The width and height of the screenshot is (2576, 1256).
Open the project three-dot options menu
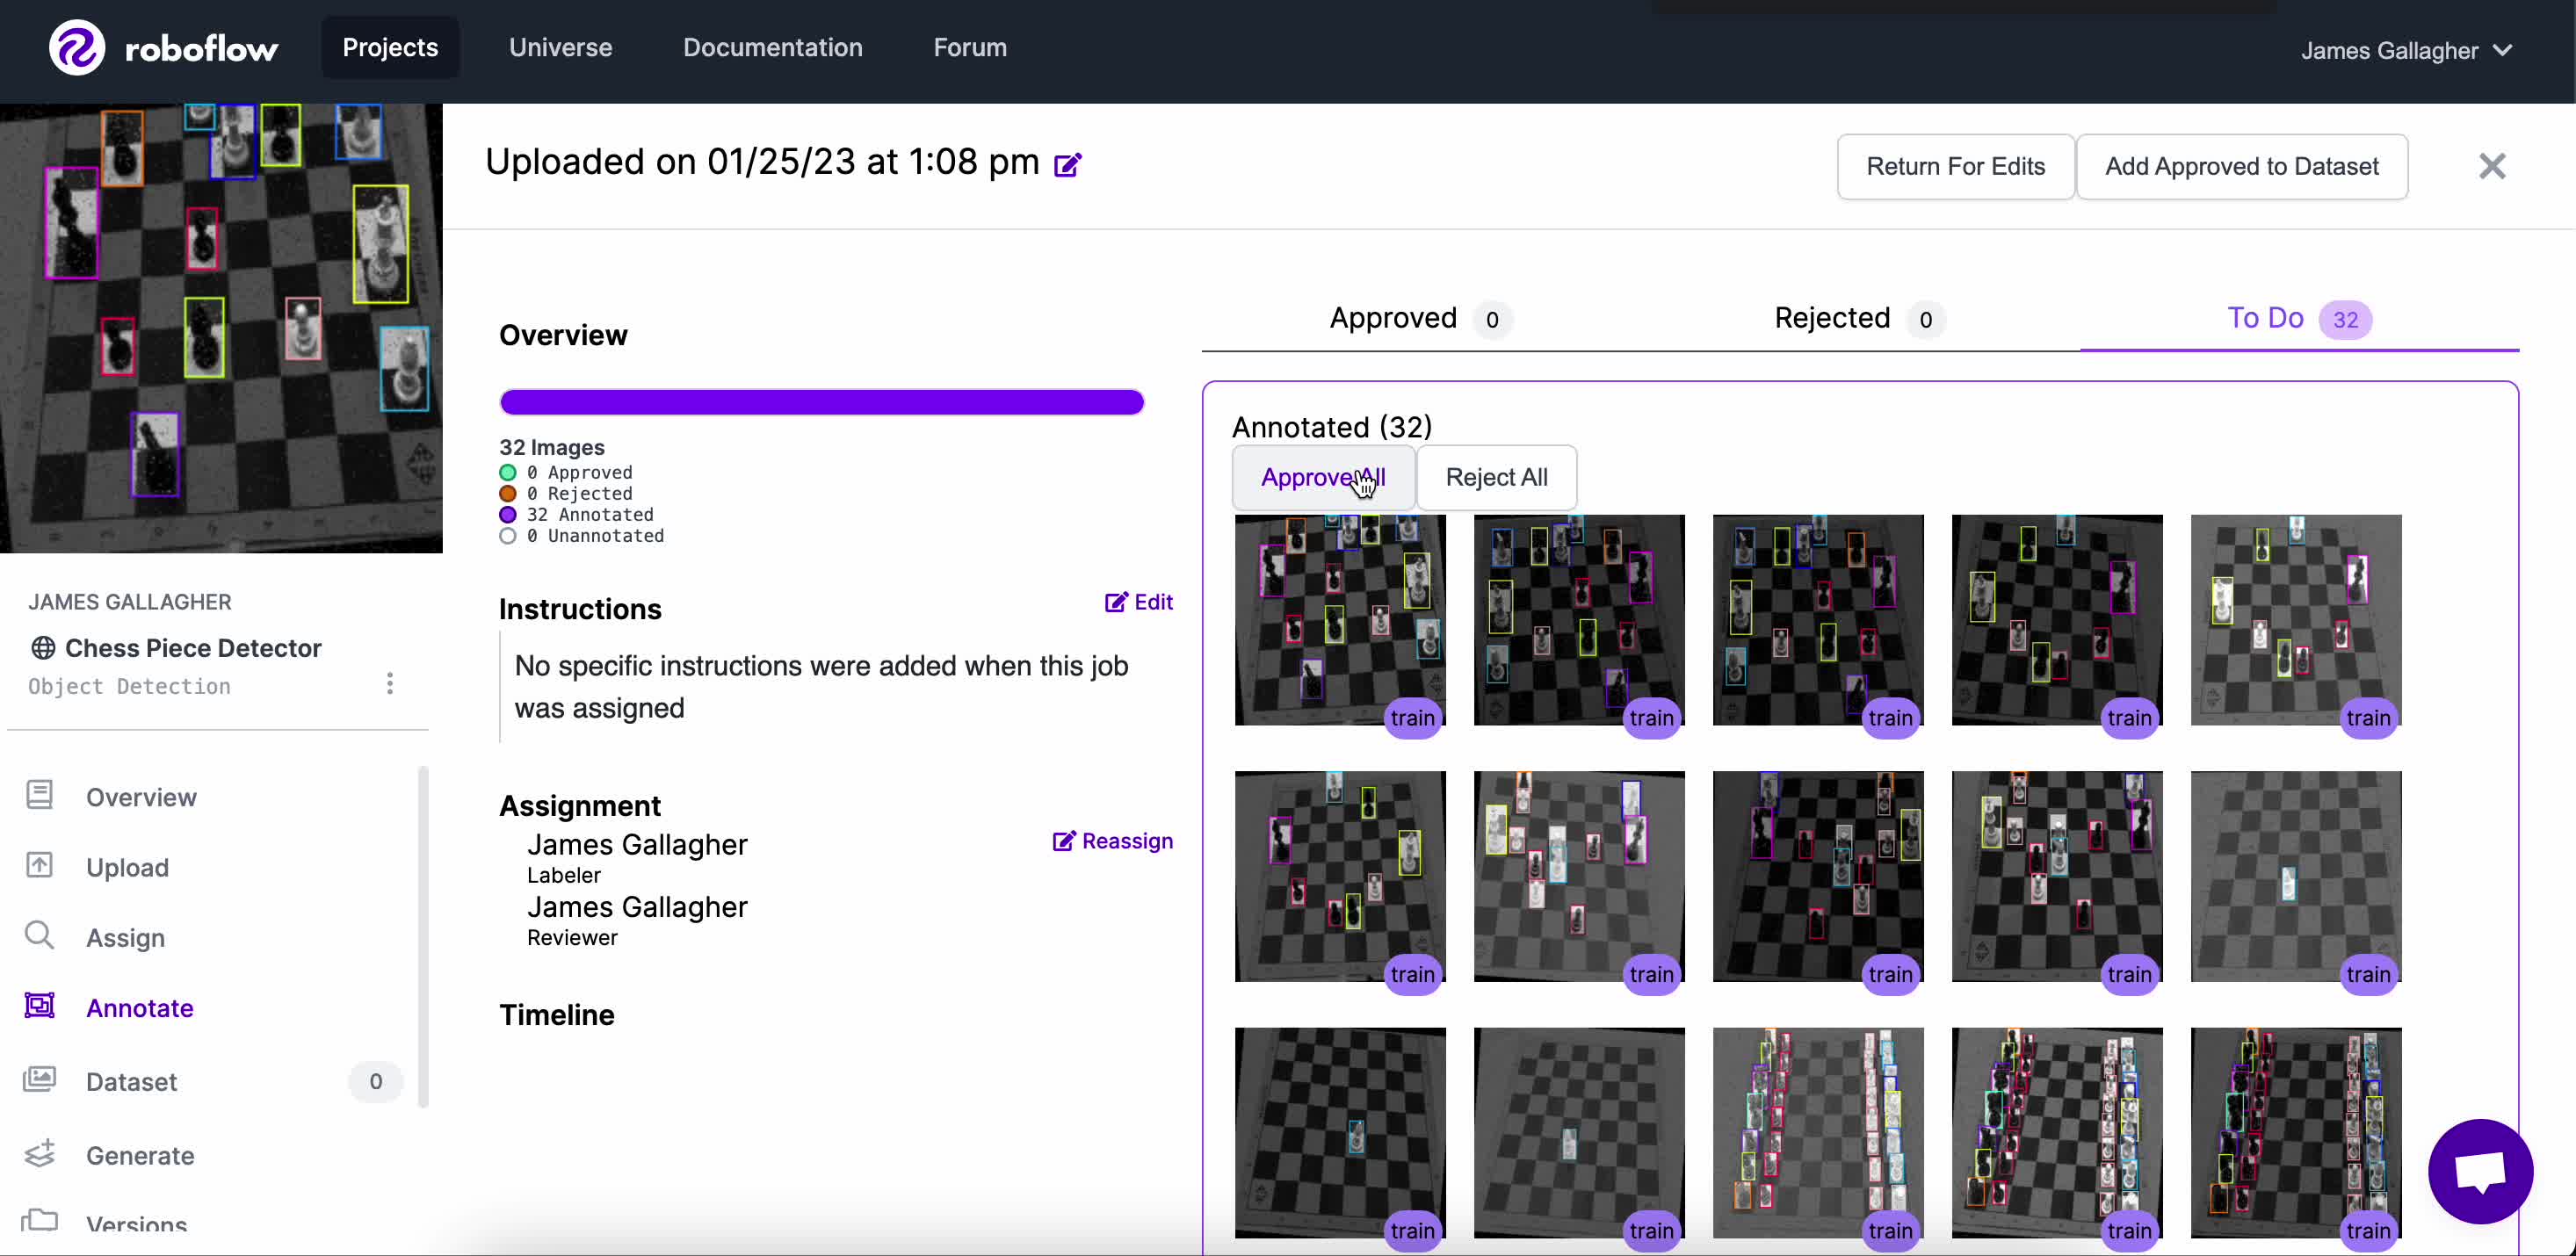click(x=390, y=683)
